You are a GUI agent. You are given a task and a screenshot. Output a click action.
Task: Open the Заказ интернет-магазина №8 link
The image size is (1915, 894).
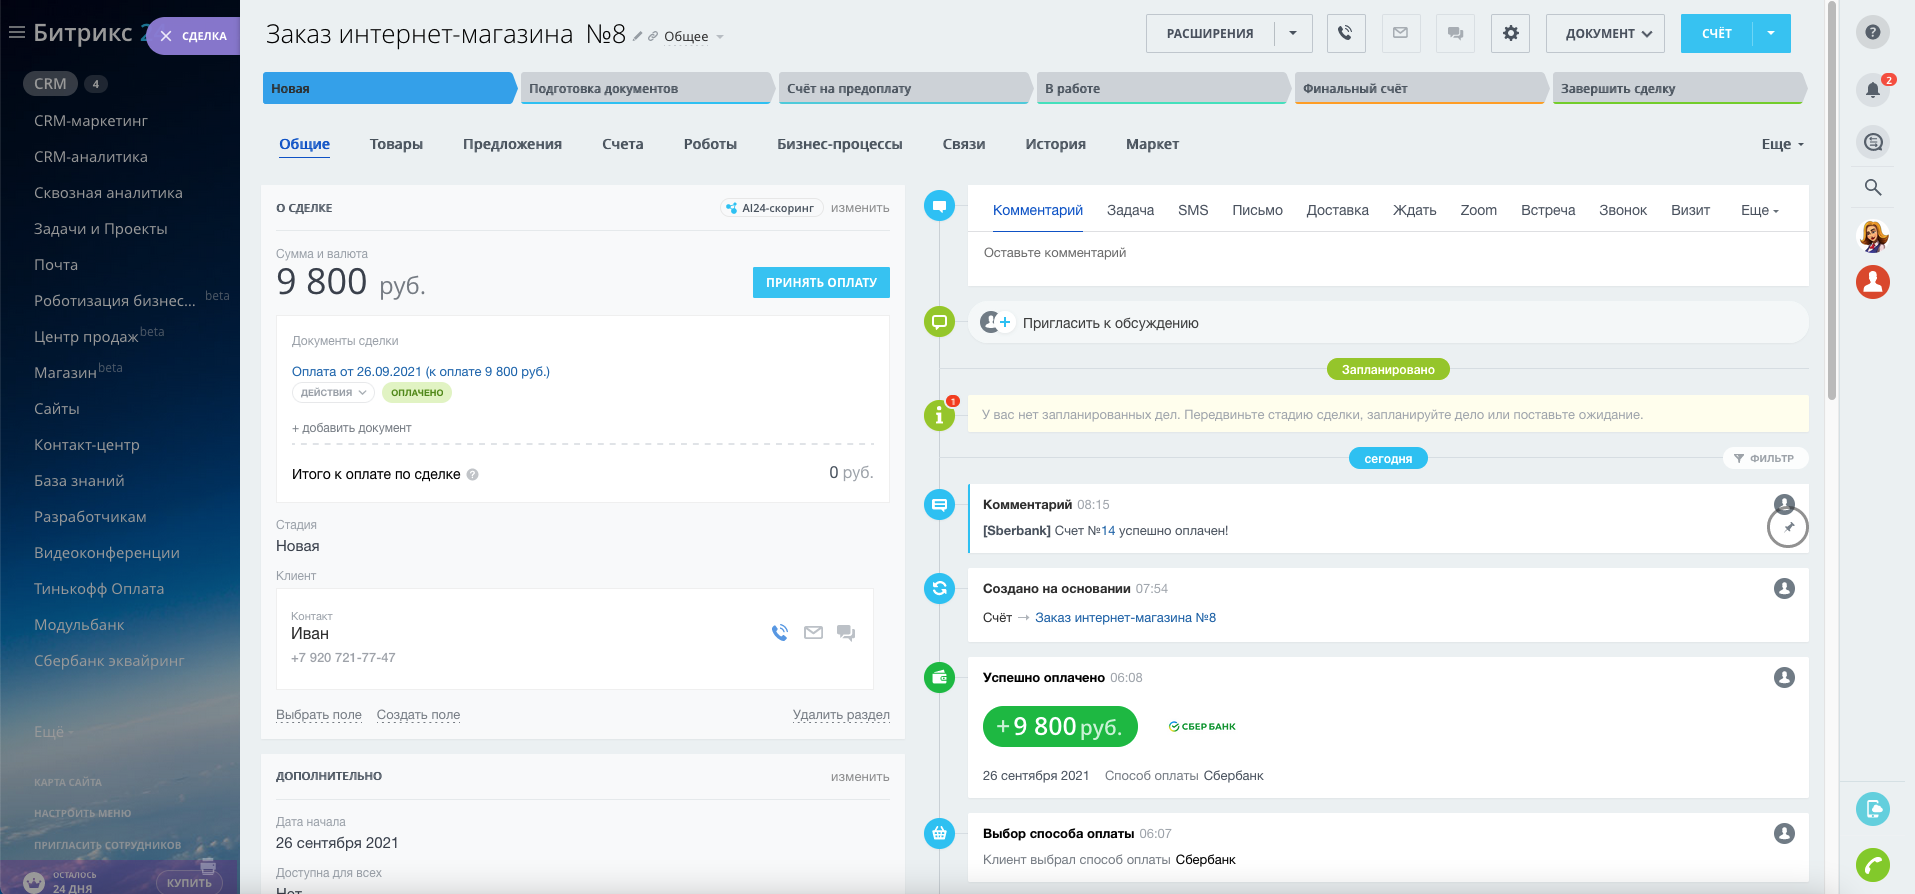click(1125, 618)
